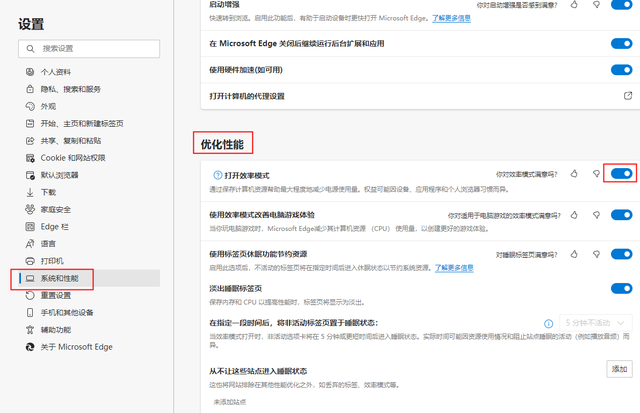Click 从不让这些站点进入睡眠状态 label

258,371
